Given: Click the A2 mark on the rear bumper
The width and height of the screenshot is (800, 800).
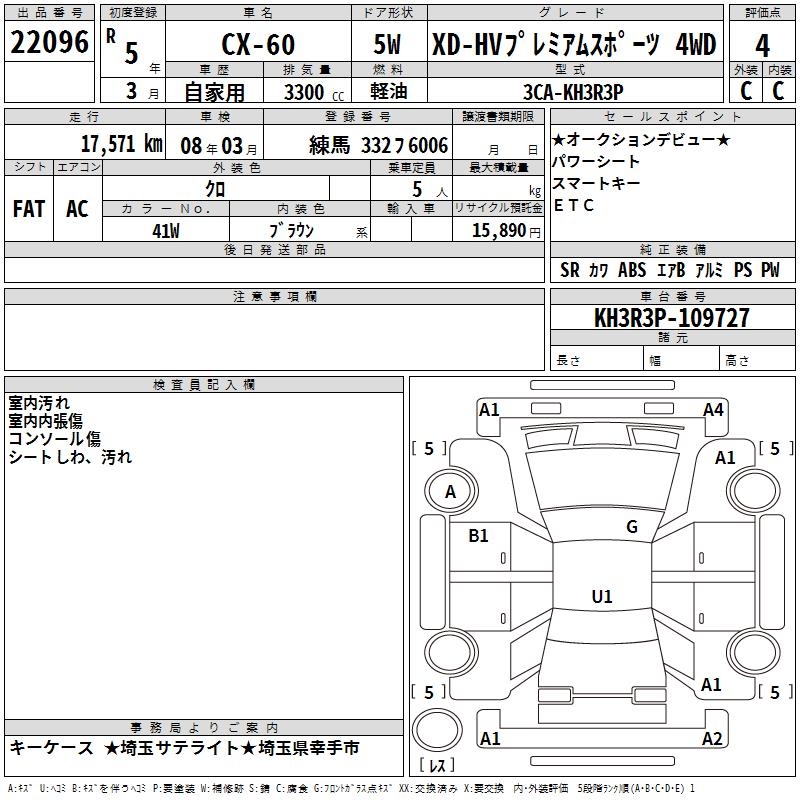Looking at the screenshot, I should (x=712, y=738).
